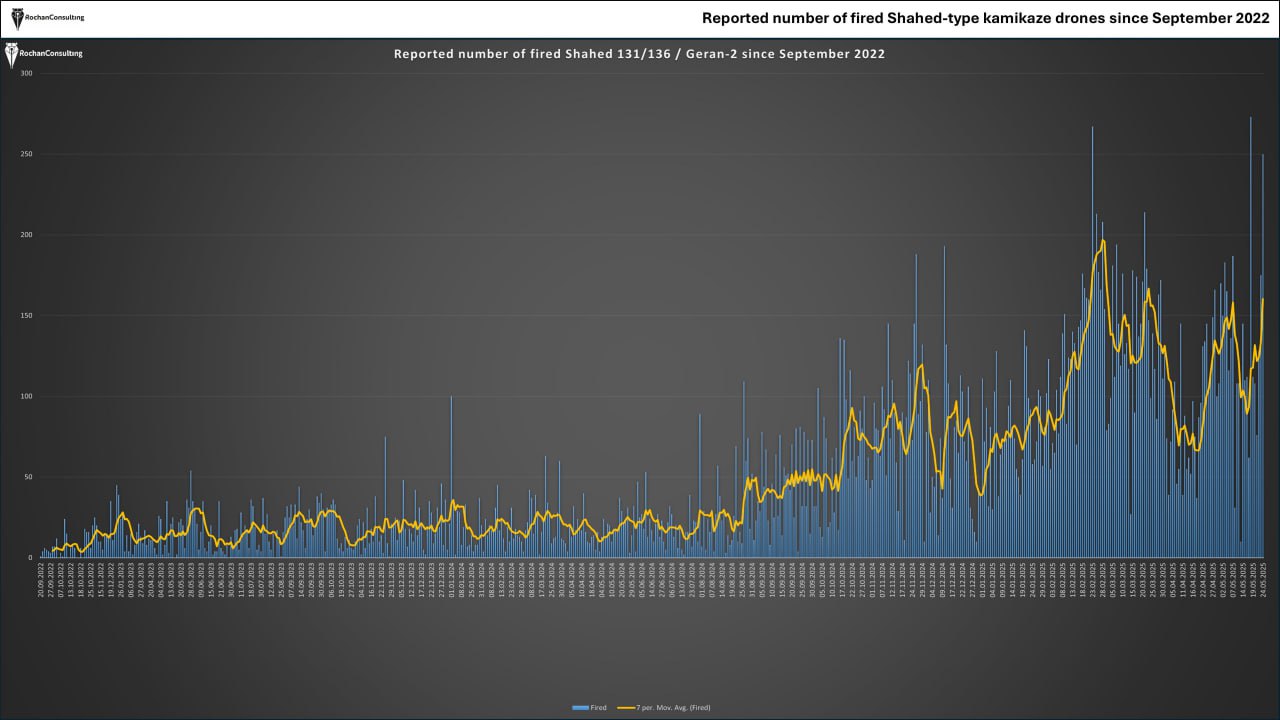This screenshot has width=1280, height=720.
Task: Click the bold header title about kamikaze drones
Action: point(985,18)
